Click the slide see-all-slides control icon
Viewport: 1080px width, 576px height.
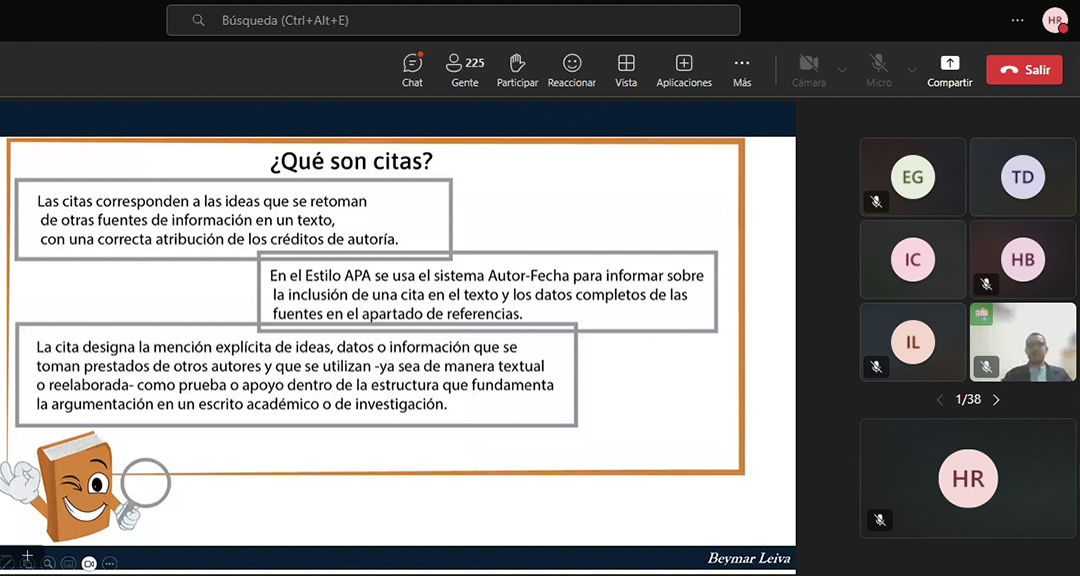[x=27, y=564]
